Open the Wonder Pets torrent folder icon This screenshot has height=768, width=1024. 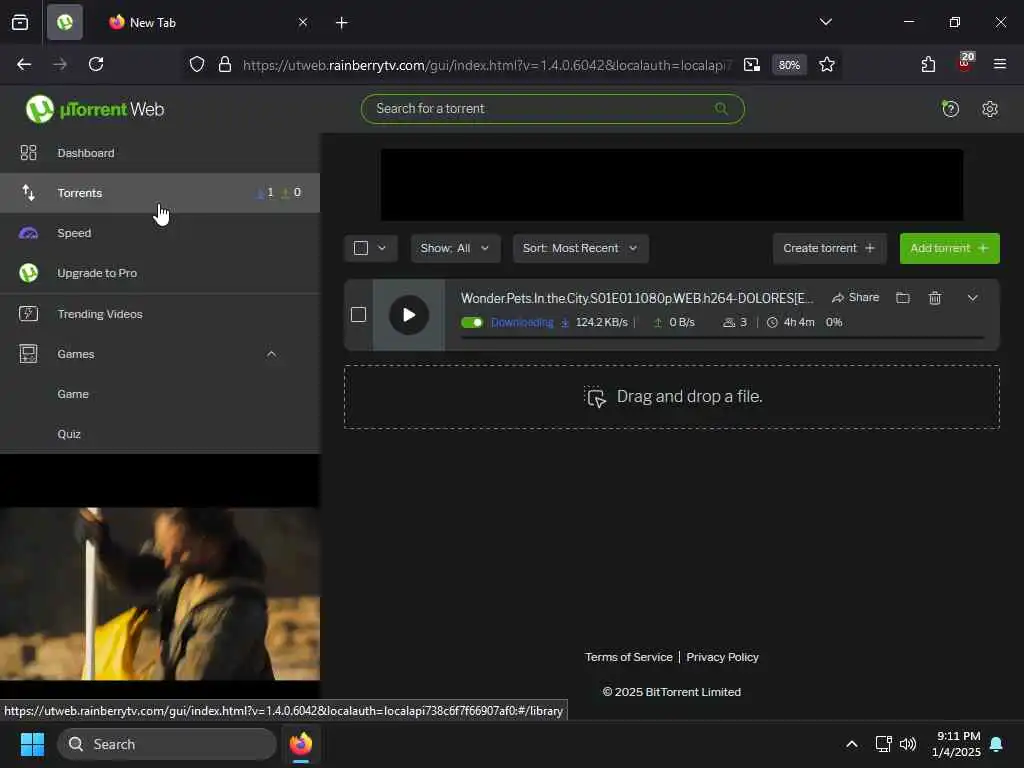pyautogui.click(x=903, y=298)
